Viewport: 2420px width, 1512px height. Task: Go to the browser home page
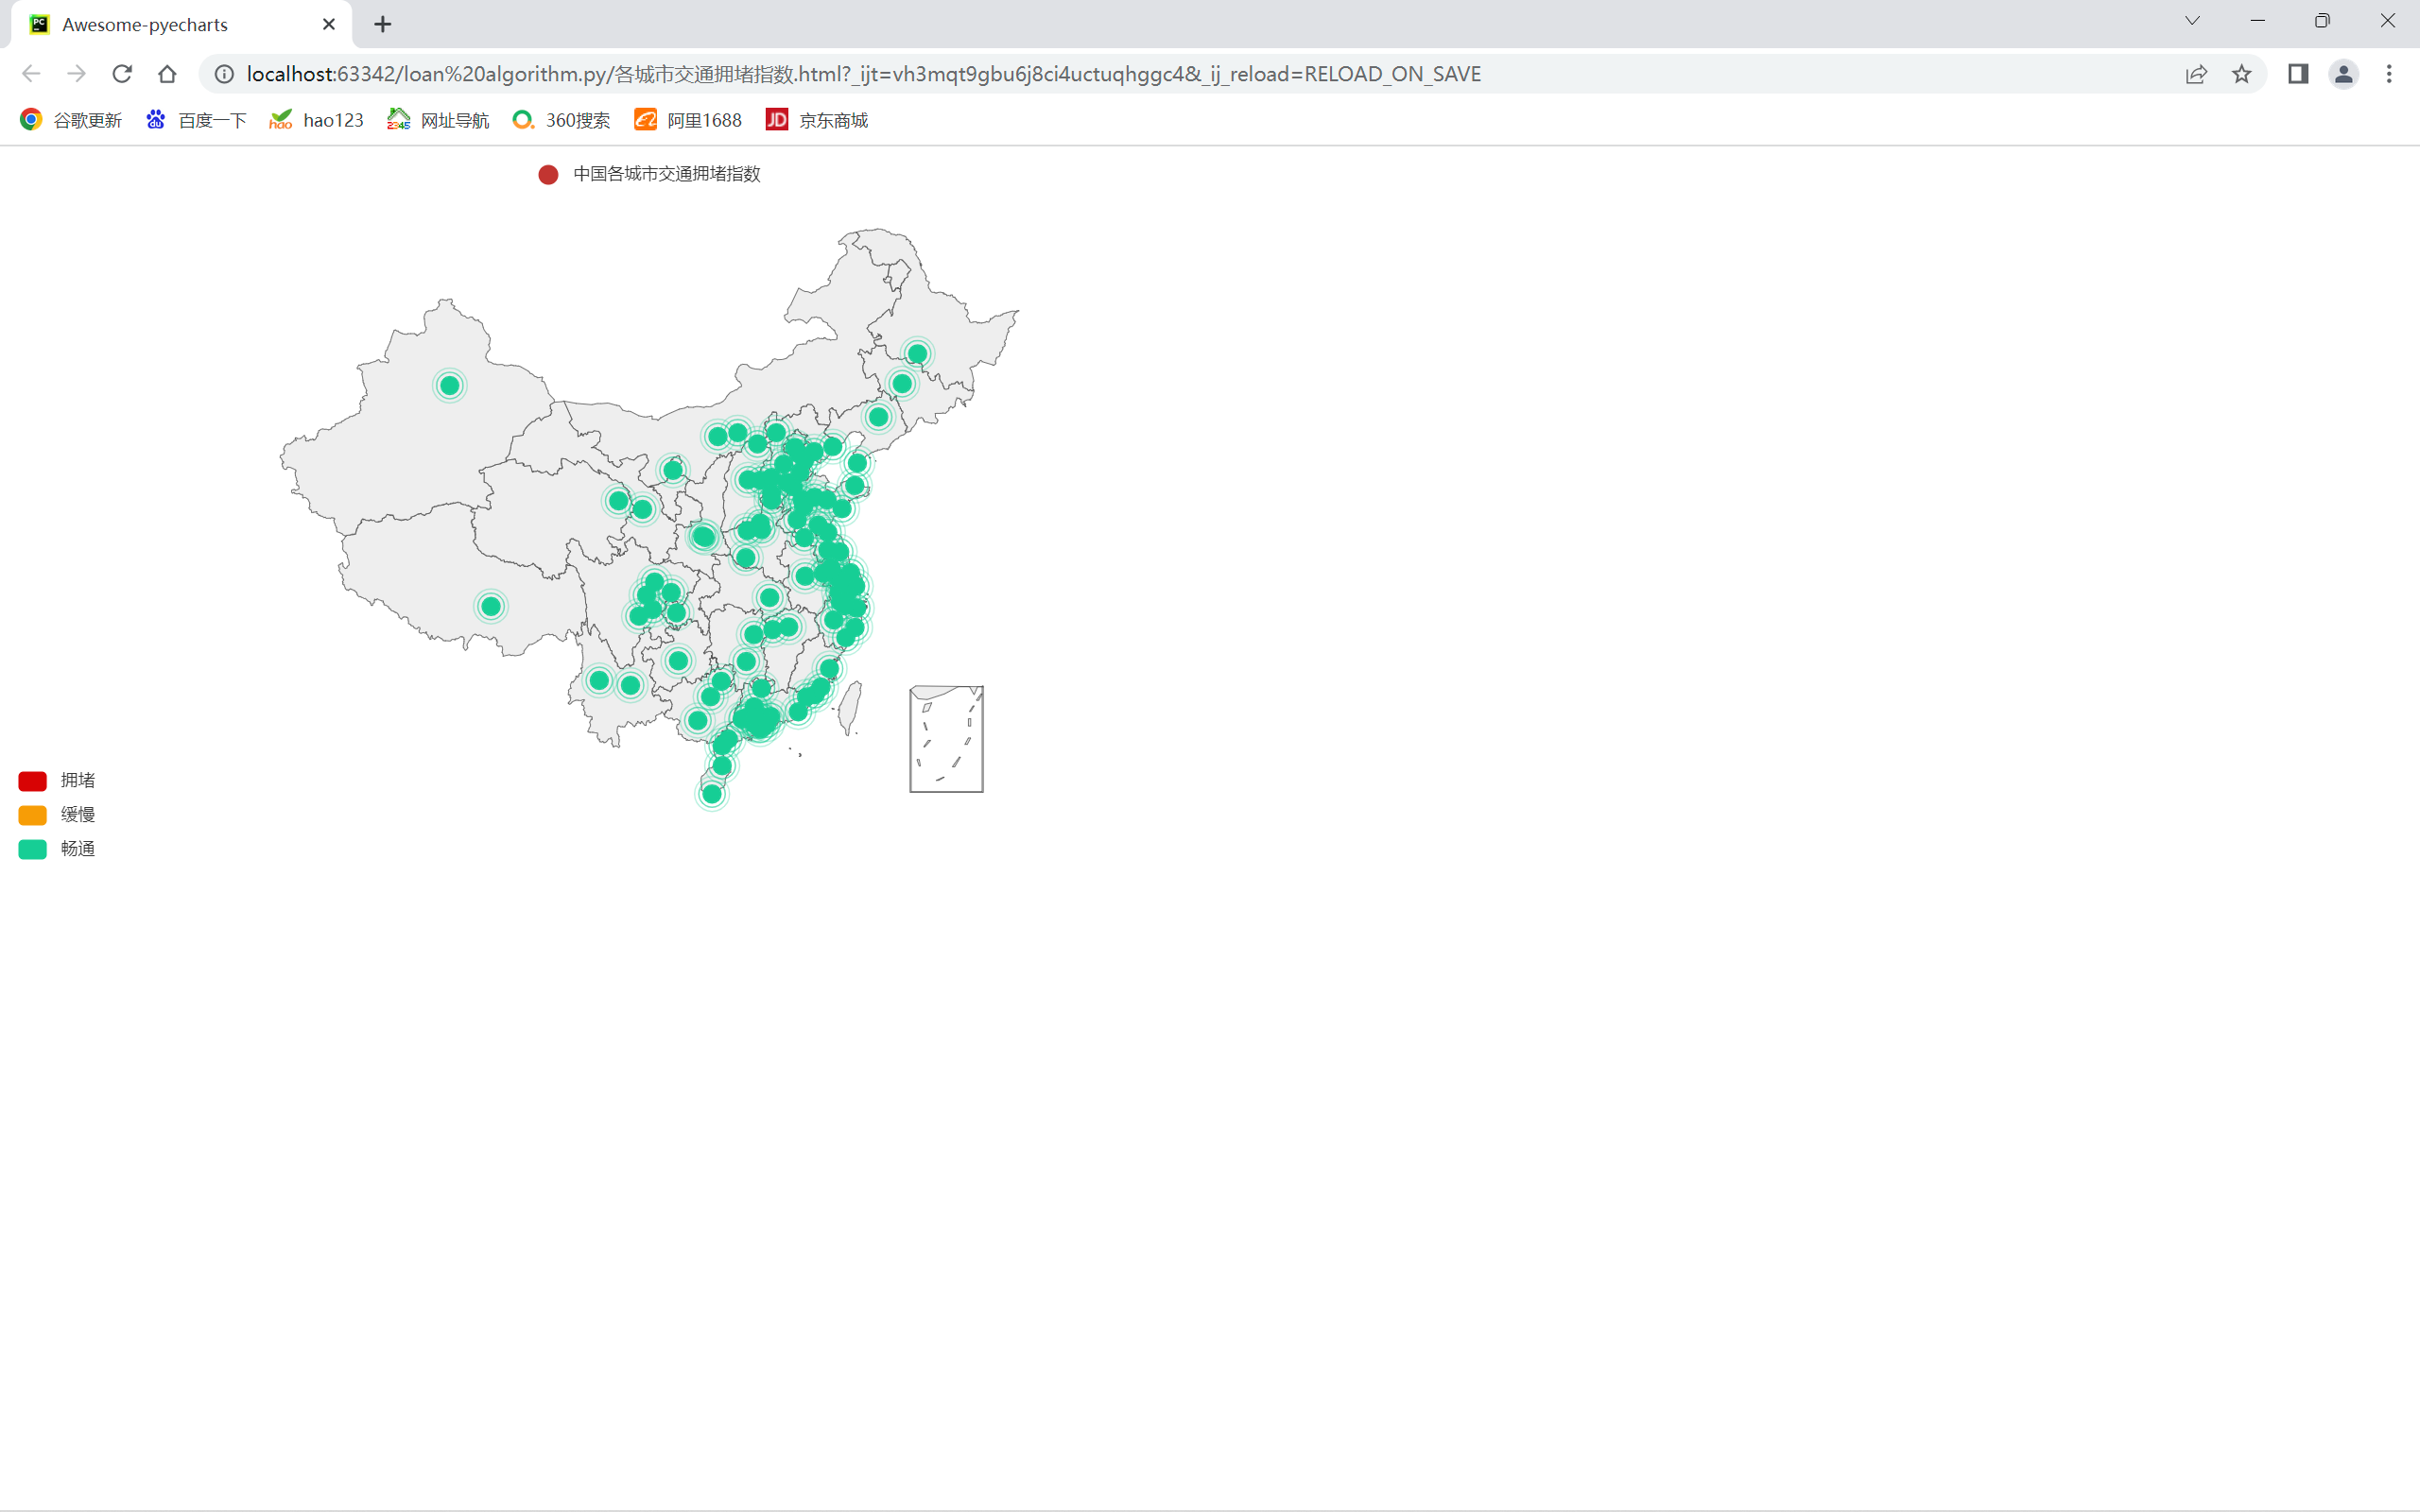(x=167, y=74)
